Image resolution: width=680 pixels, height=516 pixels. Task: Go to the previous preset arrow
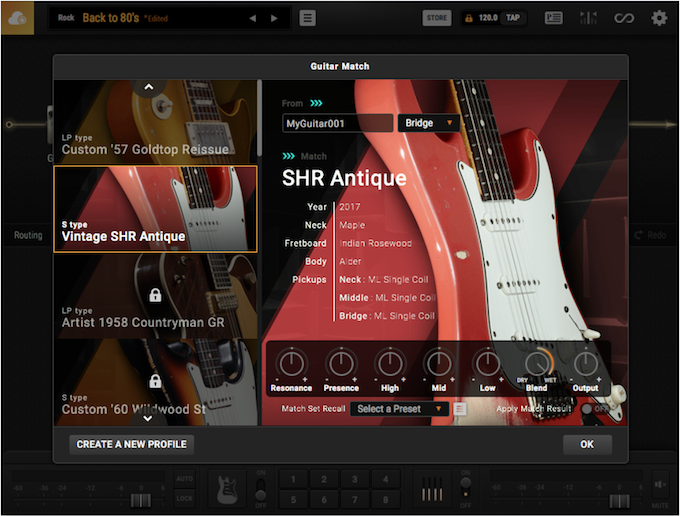pyautogui.click(x=253, y=18)
